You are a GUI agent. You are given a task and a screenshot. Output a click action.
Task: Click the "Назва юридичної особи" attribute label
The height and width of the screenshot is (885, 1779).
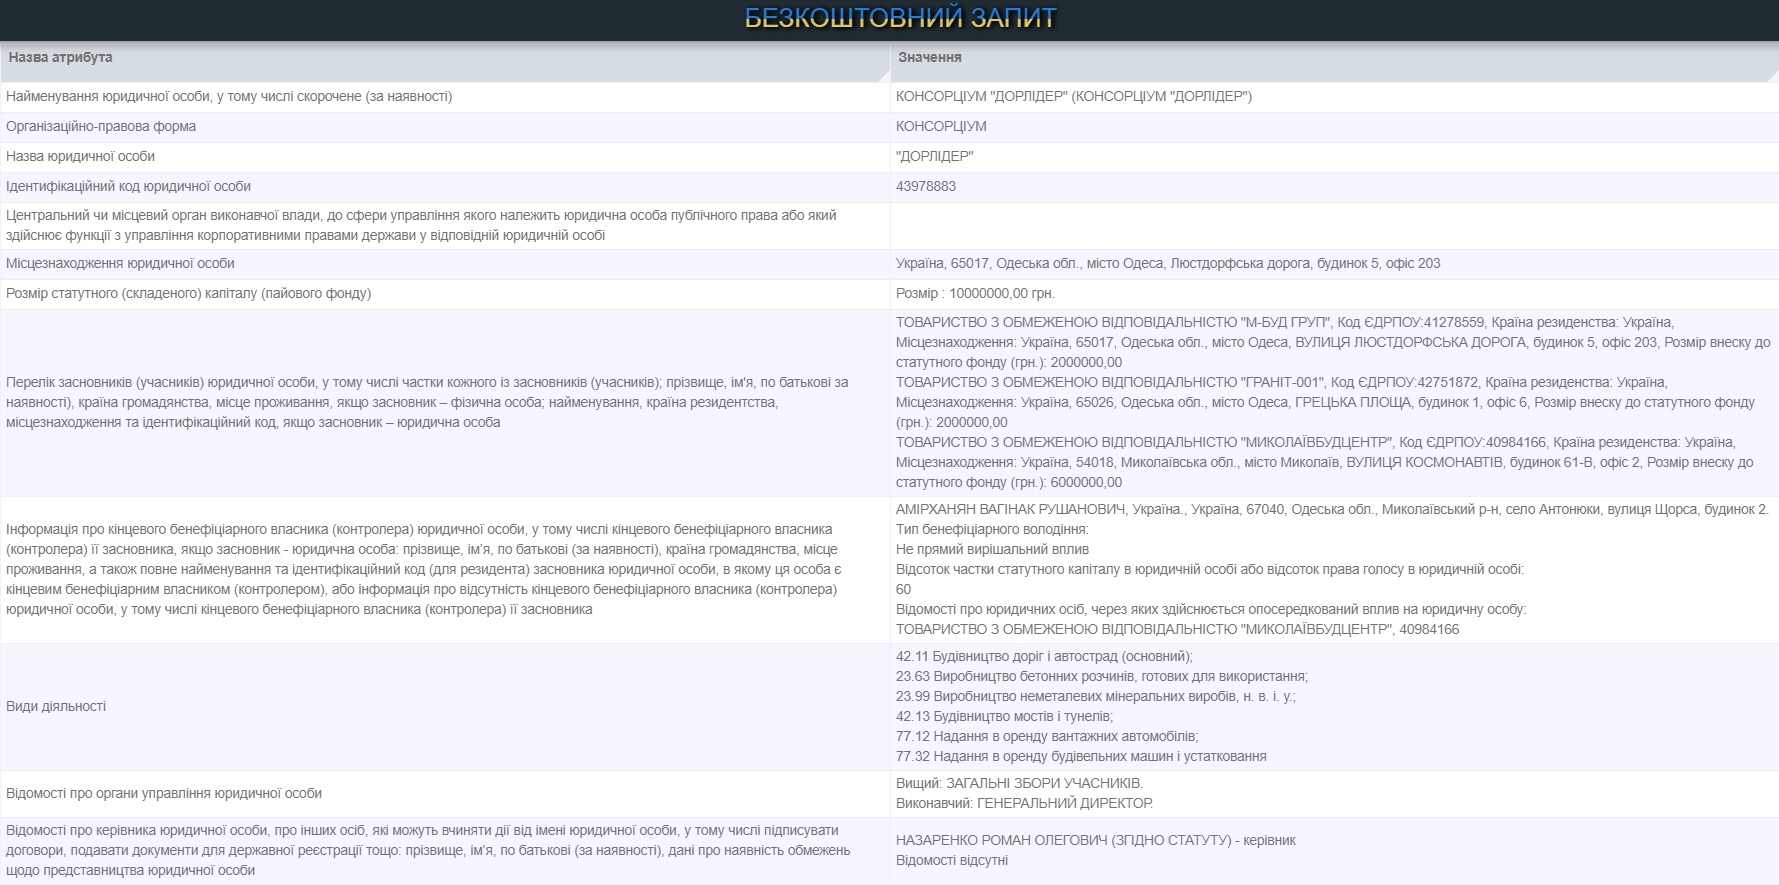pos(81,157)
